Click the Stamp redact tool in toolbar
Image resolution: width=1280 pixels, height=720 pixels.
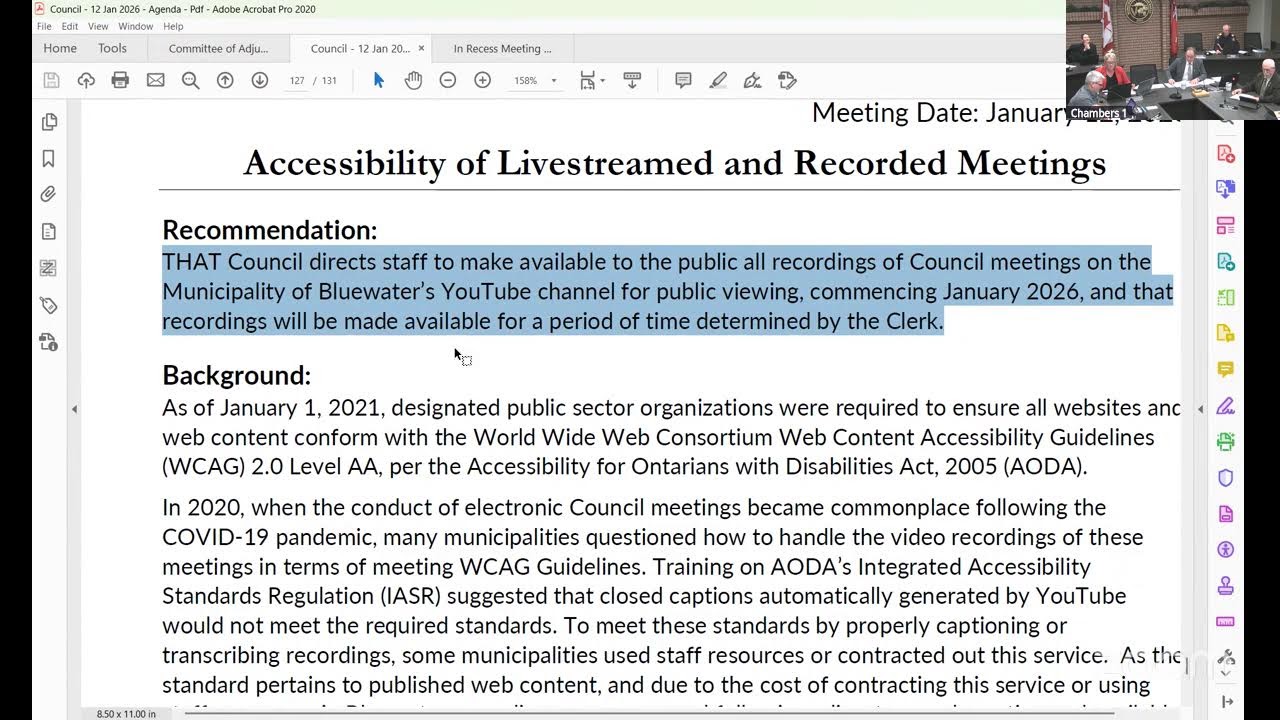(787, 80)
